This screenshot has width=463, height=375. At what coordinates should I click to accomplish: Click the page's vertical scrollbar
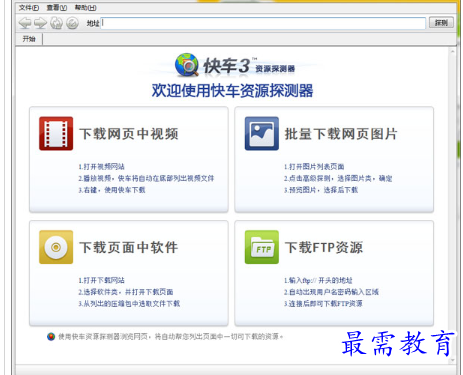(452, 206)
